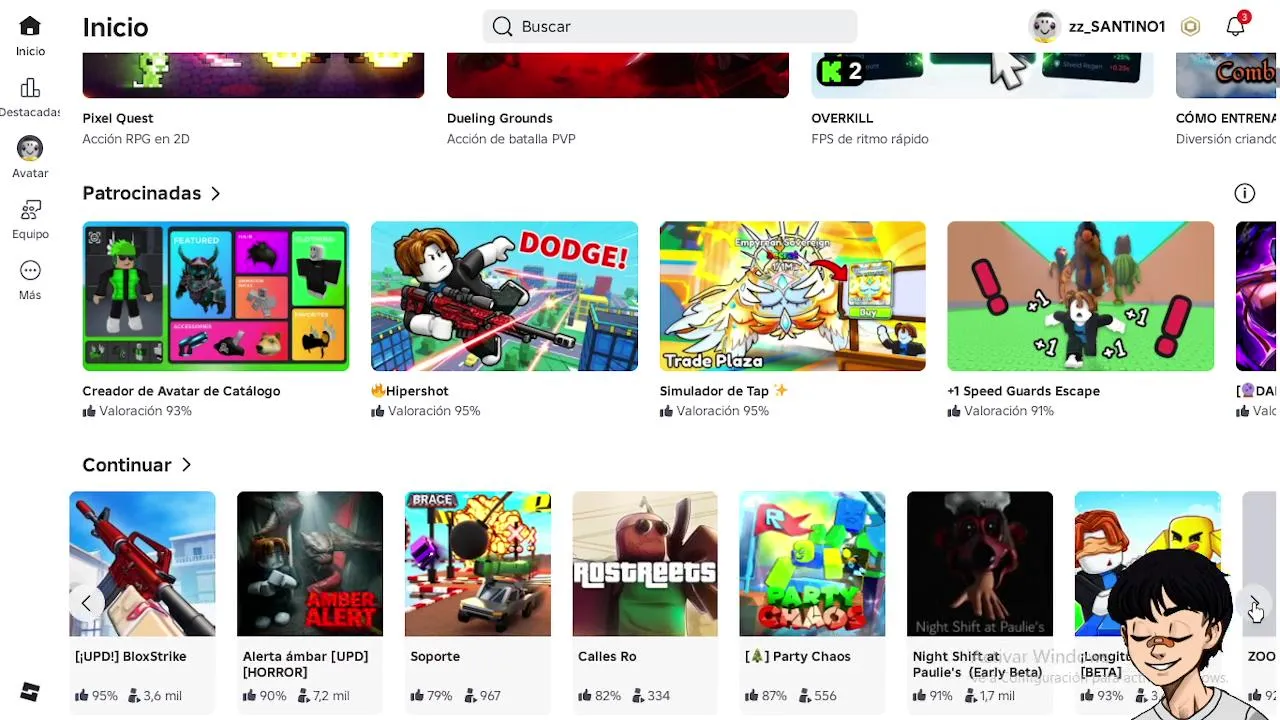Open the Creador de Avatar de Catálogo thumbnail

pos(216,296)
